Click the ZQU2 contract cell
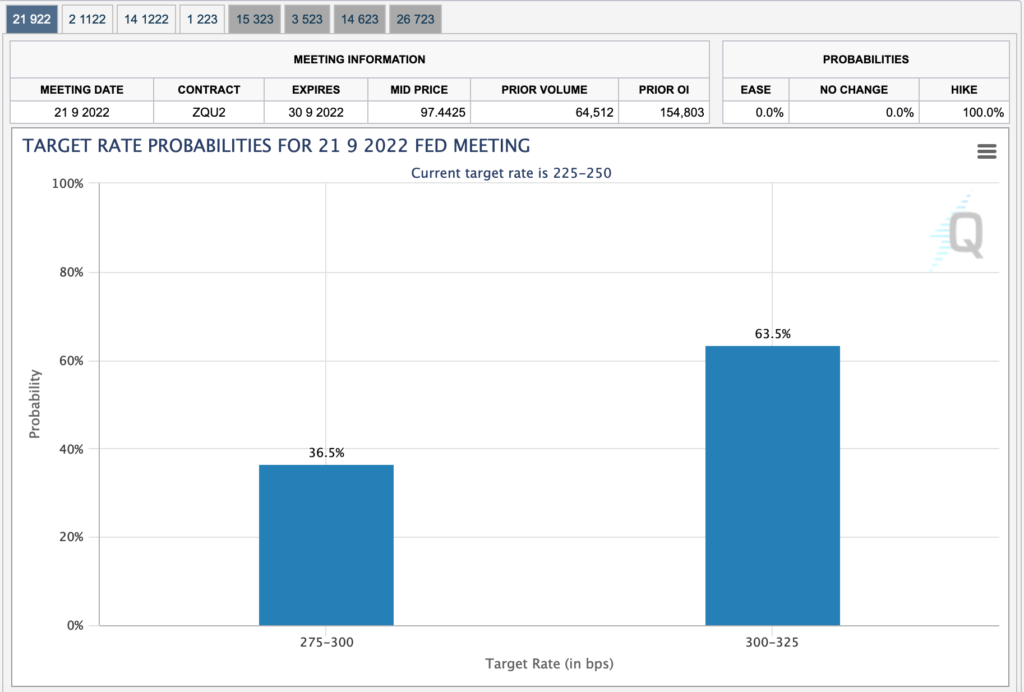 point(209,112)
